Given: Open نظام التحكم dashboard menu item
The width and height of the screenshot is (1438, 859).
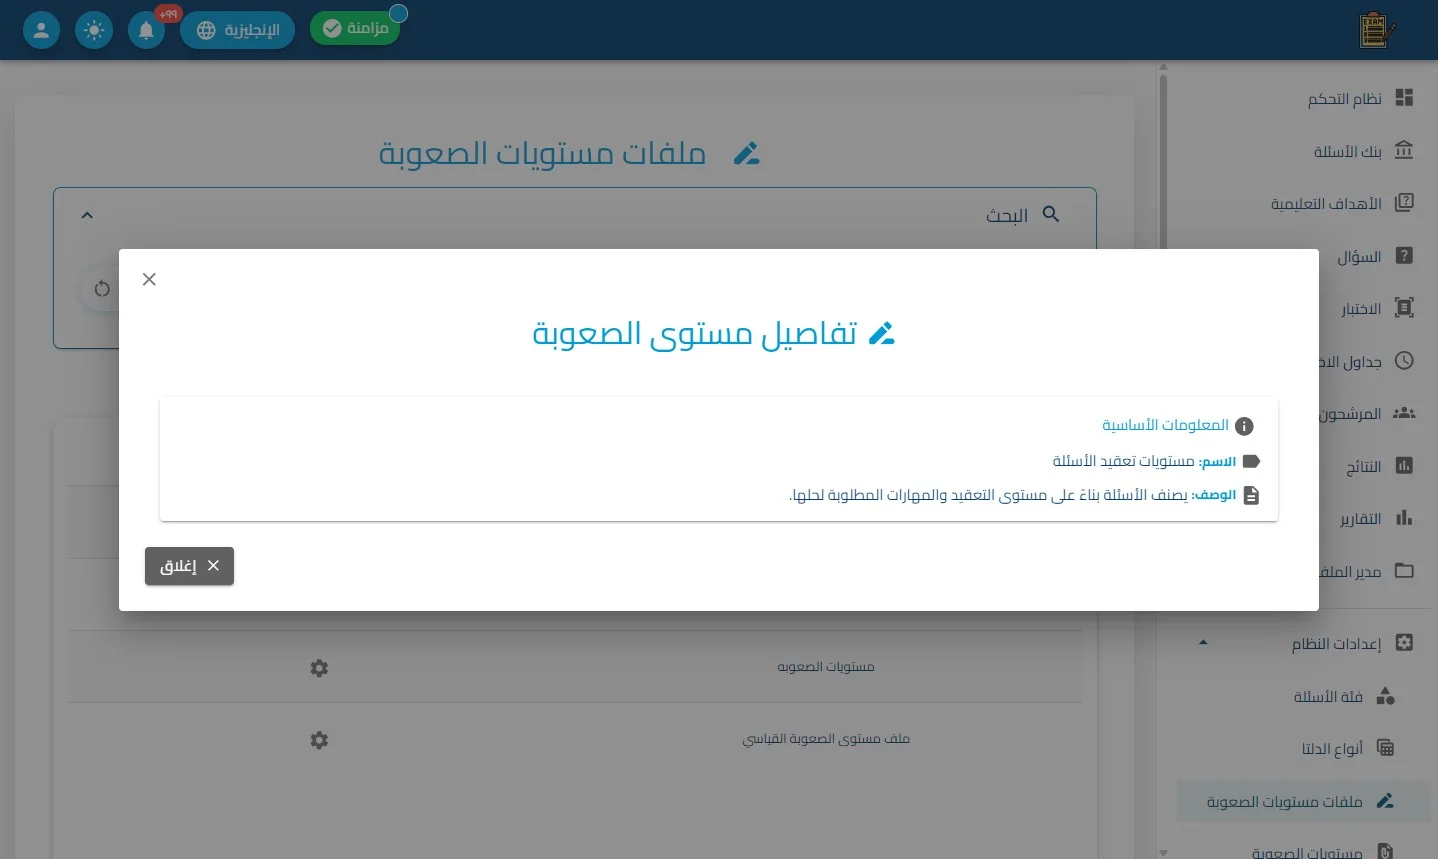Looking at the screenshot, I should click(1361, 98).
